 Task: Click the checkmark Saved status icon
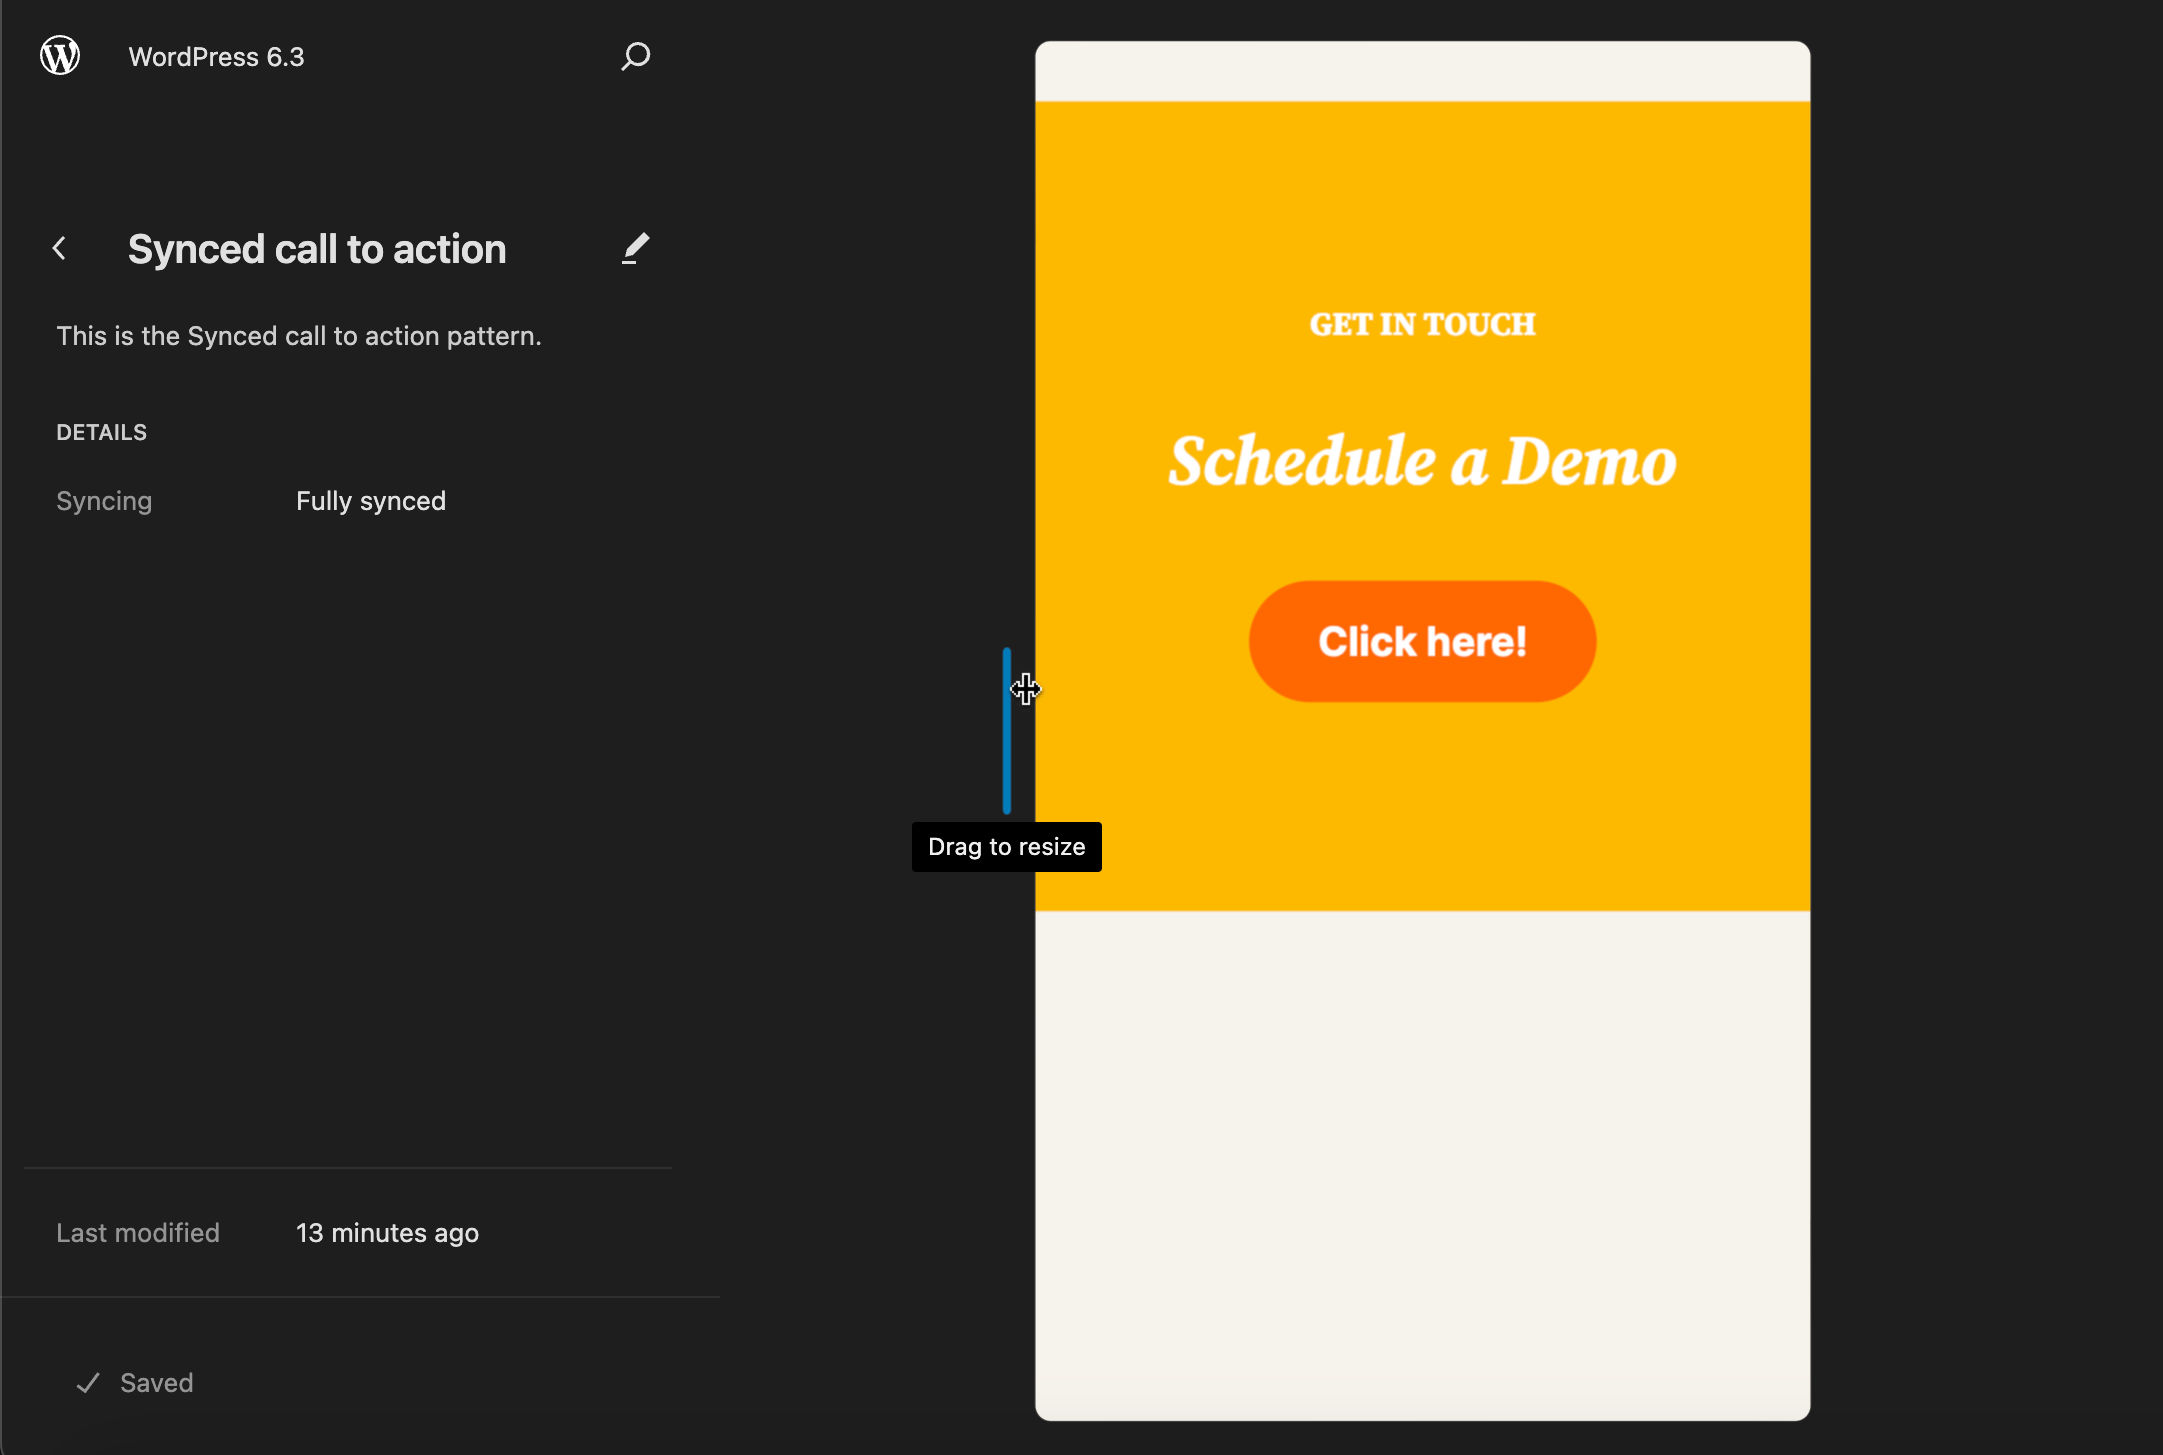[x=89, y=1382]
